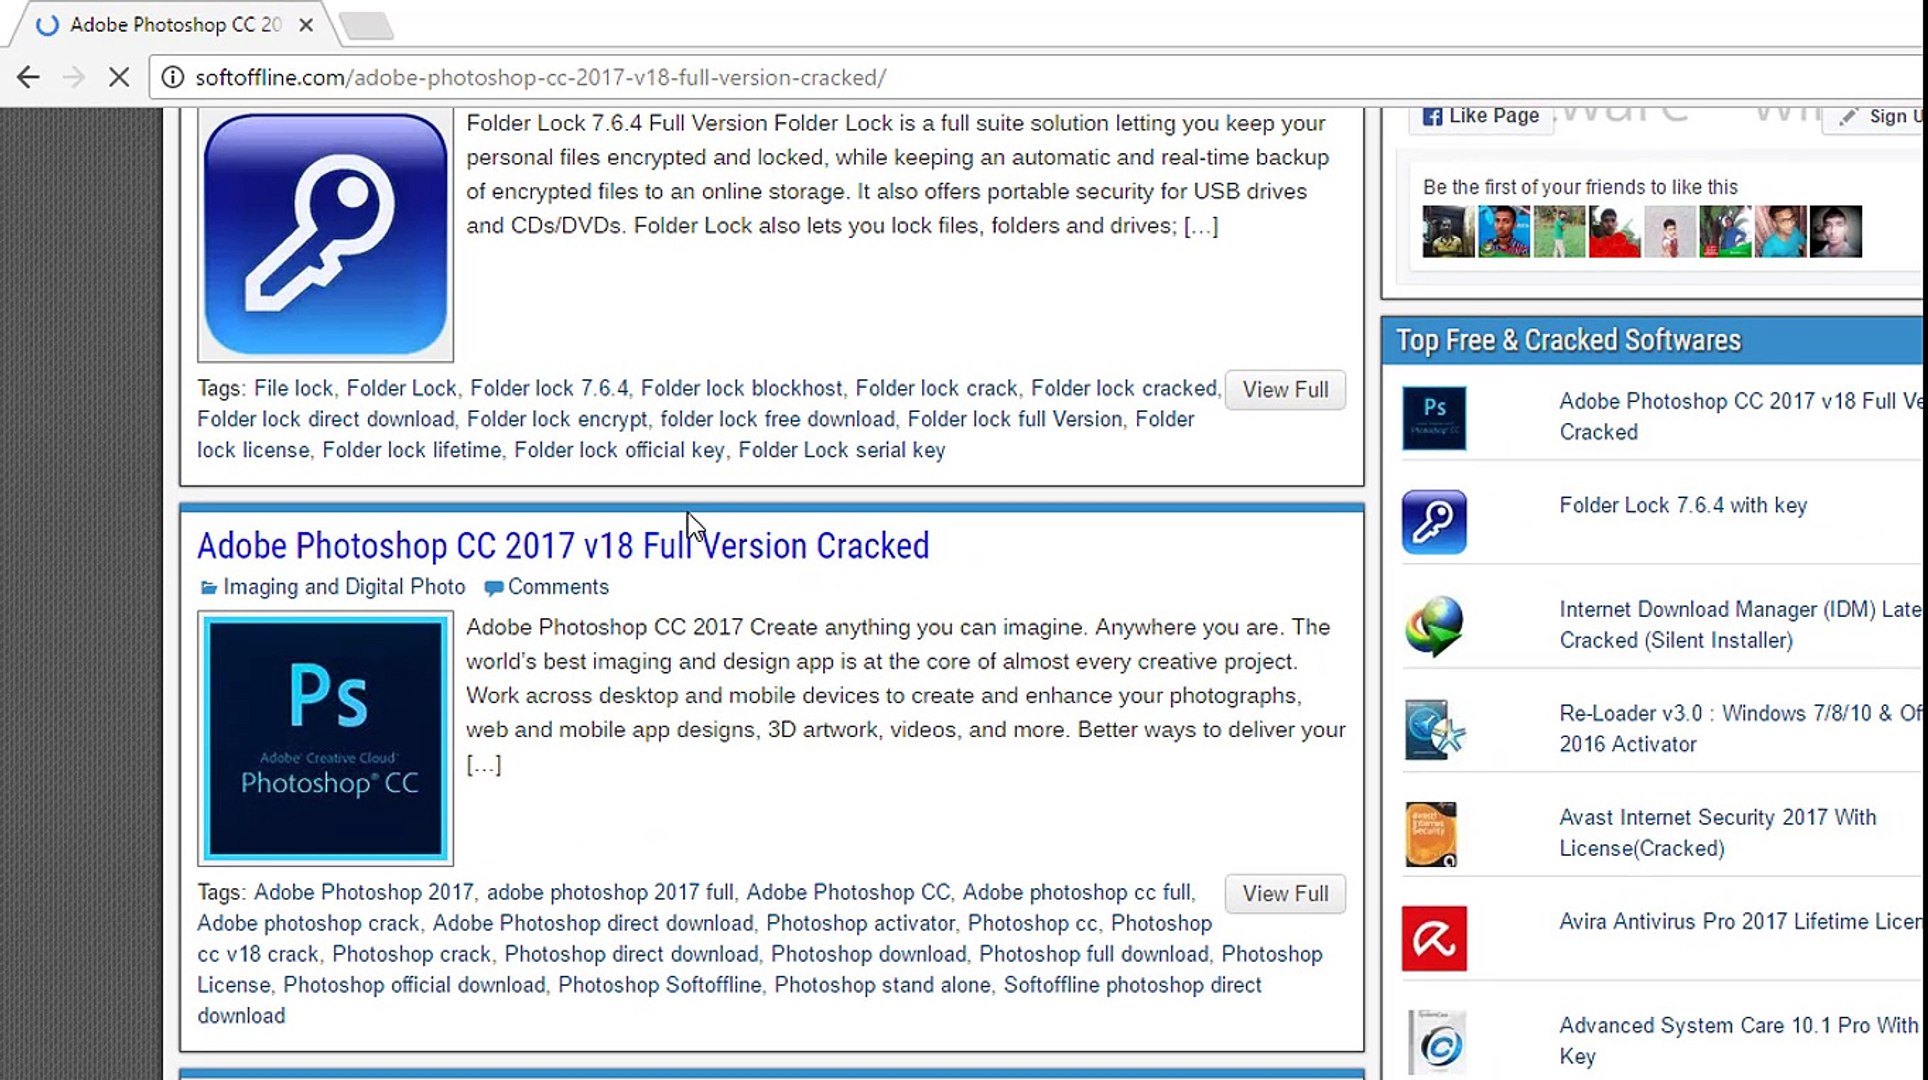Click the Avira Antivirus red icon in sidebar
Image resolution: width=1928 pixels, height=1080 pixels.
(1433, 938)
